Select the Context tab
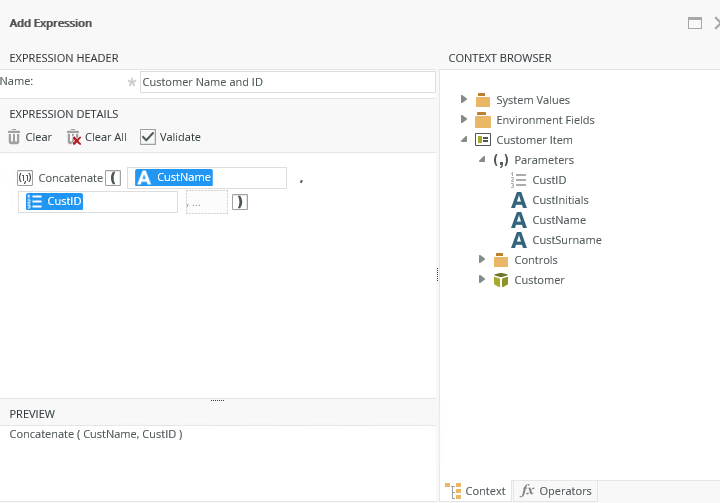Image resolution: width=720 pixels, height=503 pixels. pyautogui.click(x=476, y=491)
